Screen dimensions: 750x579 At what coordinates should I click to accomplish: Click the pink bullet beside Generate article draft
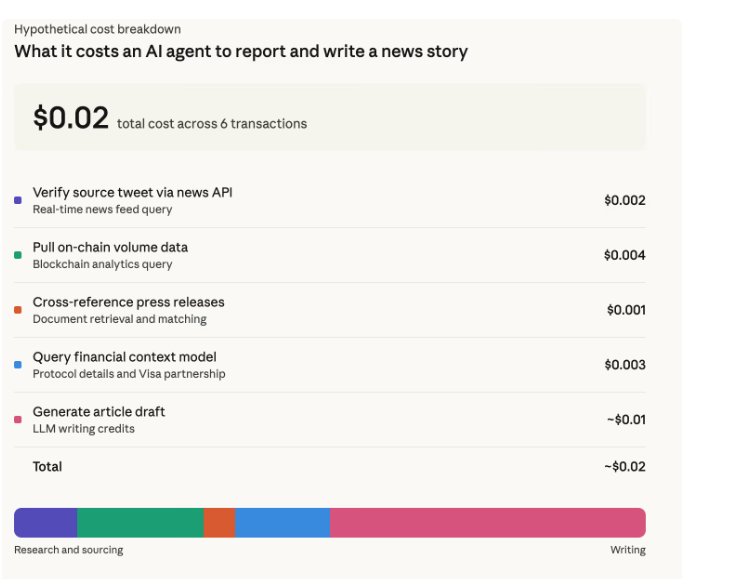pyautogui.click(x=18, y=420)
